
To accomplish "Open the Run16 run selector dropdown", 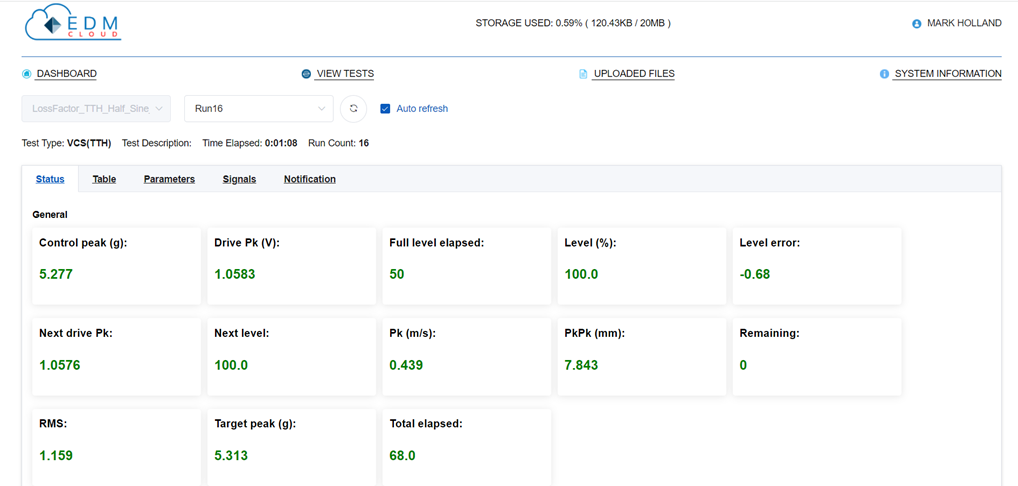I will tap(259, 108).
